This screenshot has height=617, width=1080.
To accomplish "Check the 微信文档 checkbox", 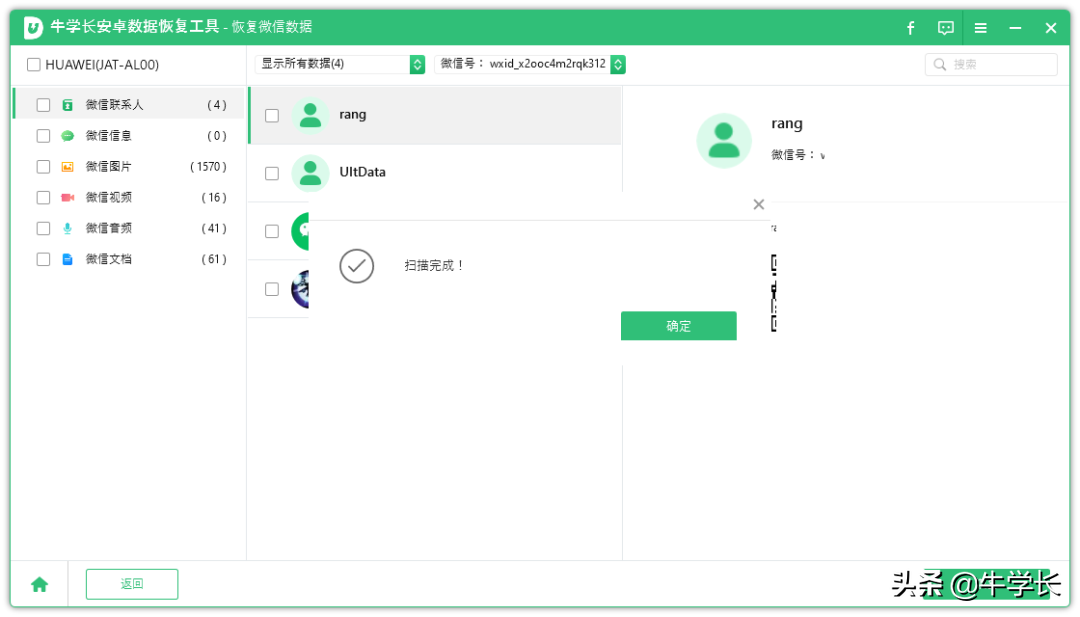I will click(x=43, y=259).
